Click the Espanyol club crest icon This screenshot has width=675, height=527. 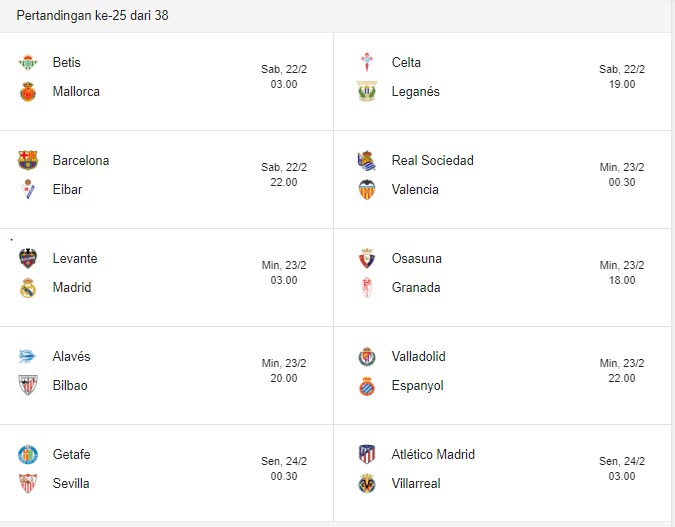click(366, 386)
